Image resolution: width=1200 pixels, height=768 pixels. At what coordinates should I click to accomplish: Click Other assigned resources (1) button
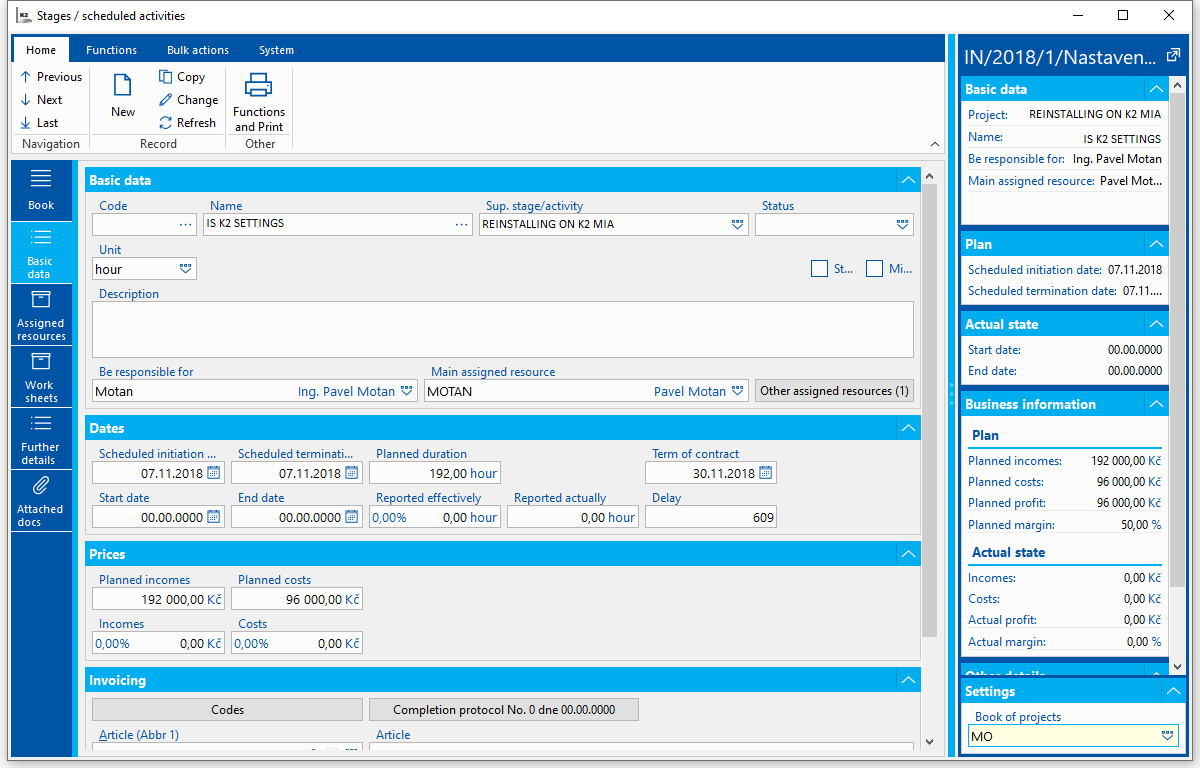pyautogui.click(x=834, y=391)
